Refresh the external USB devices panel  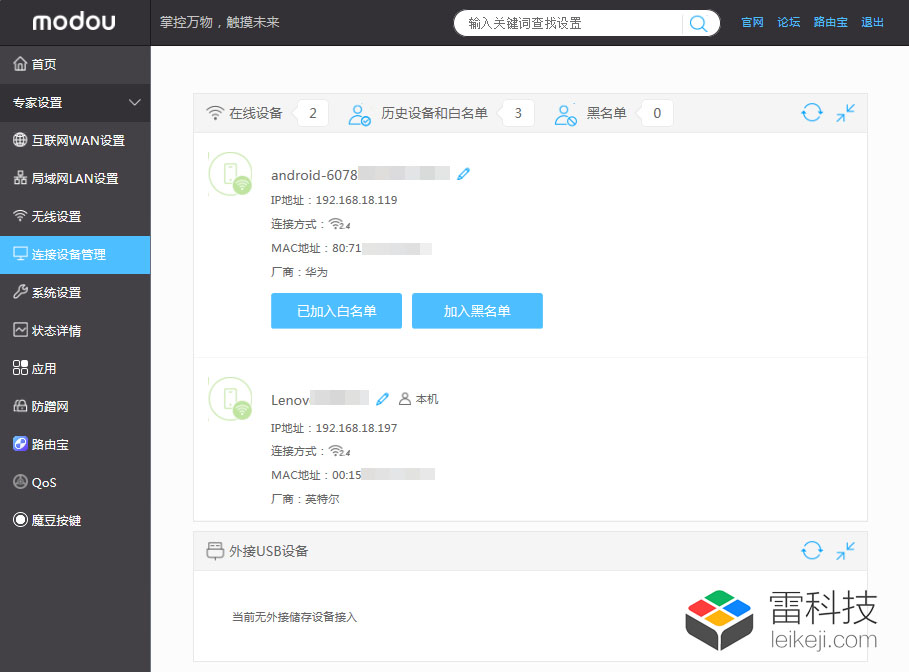[x=811, y=550]
